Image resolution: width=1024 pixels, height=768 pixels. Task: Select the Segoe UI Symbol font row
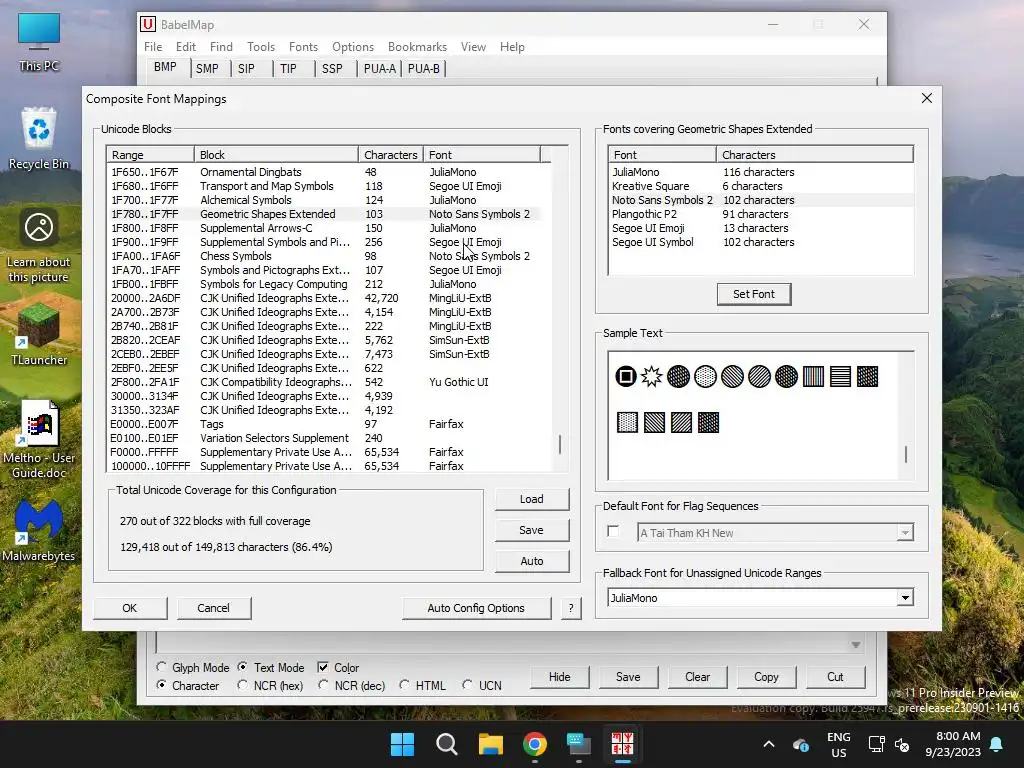(760, 242)
